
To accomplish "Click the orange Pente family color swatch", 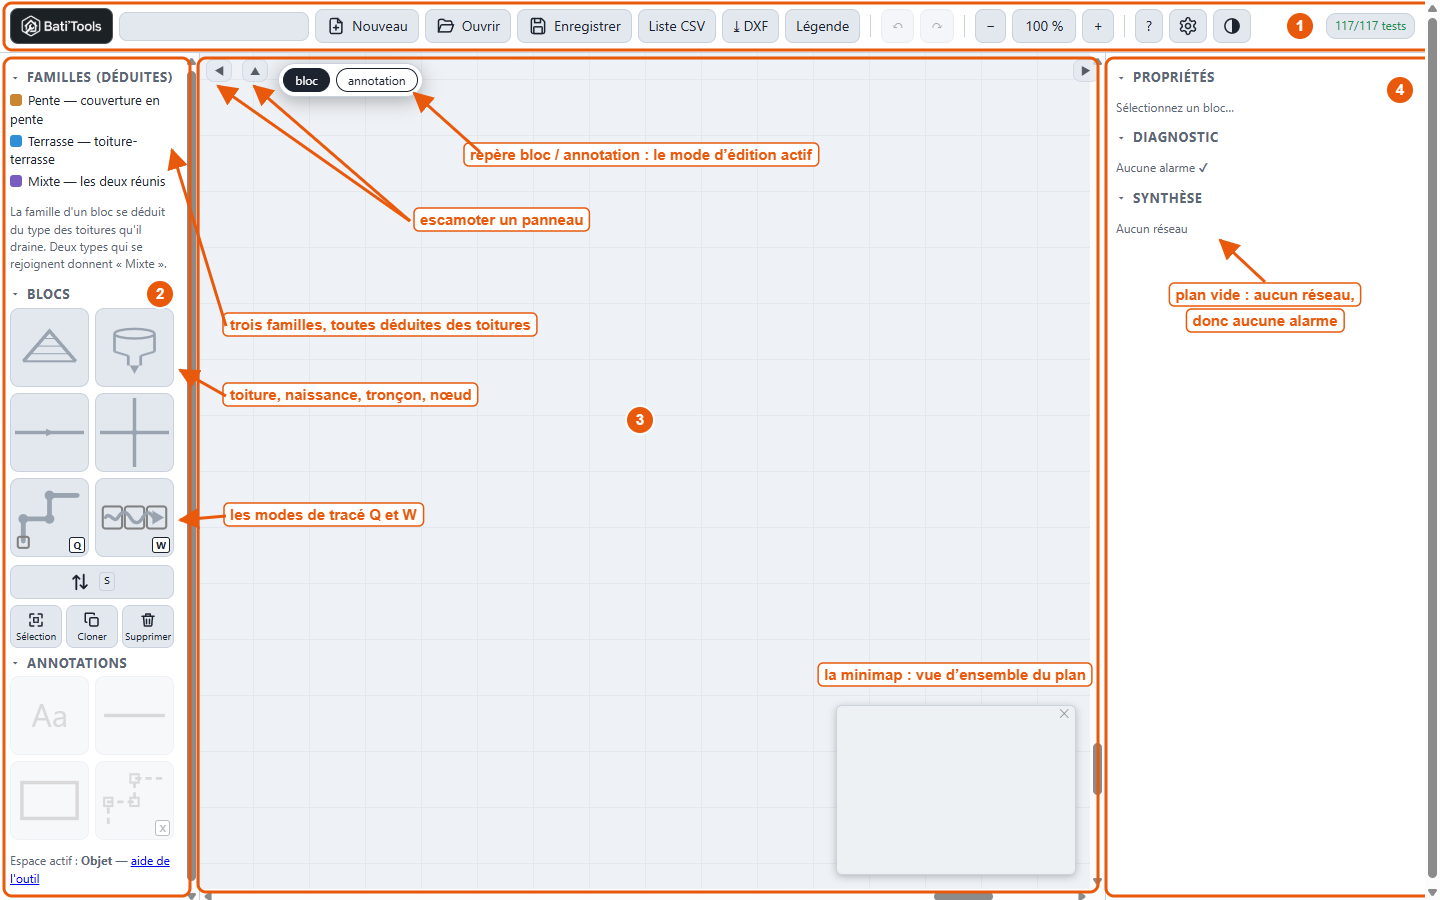I will (x=16, y=100).
